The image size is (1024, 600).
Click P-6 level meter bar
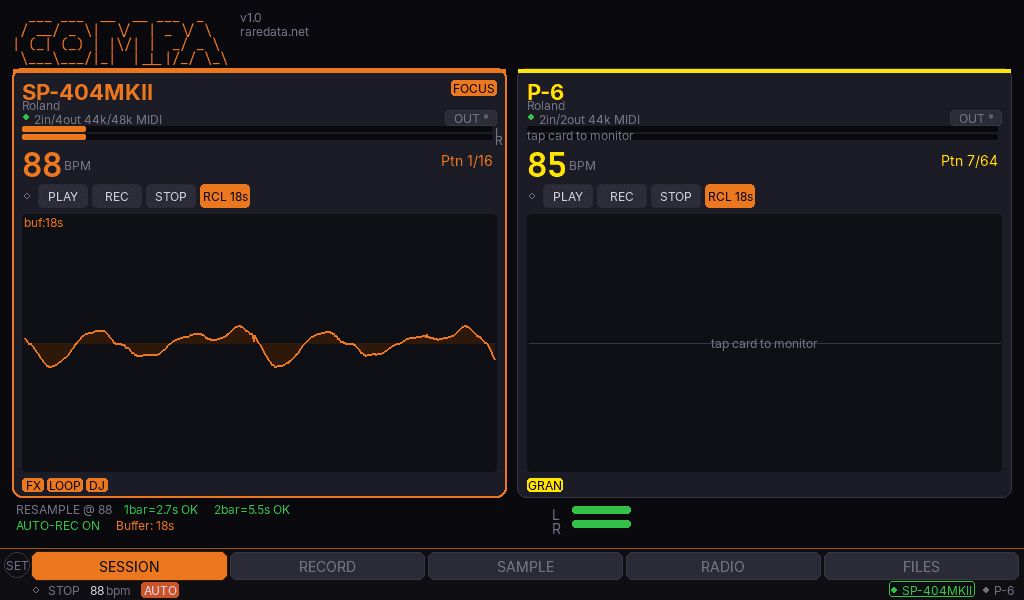tap(762, 133)
